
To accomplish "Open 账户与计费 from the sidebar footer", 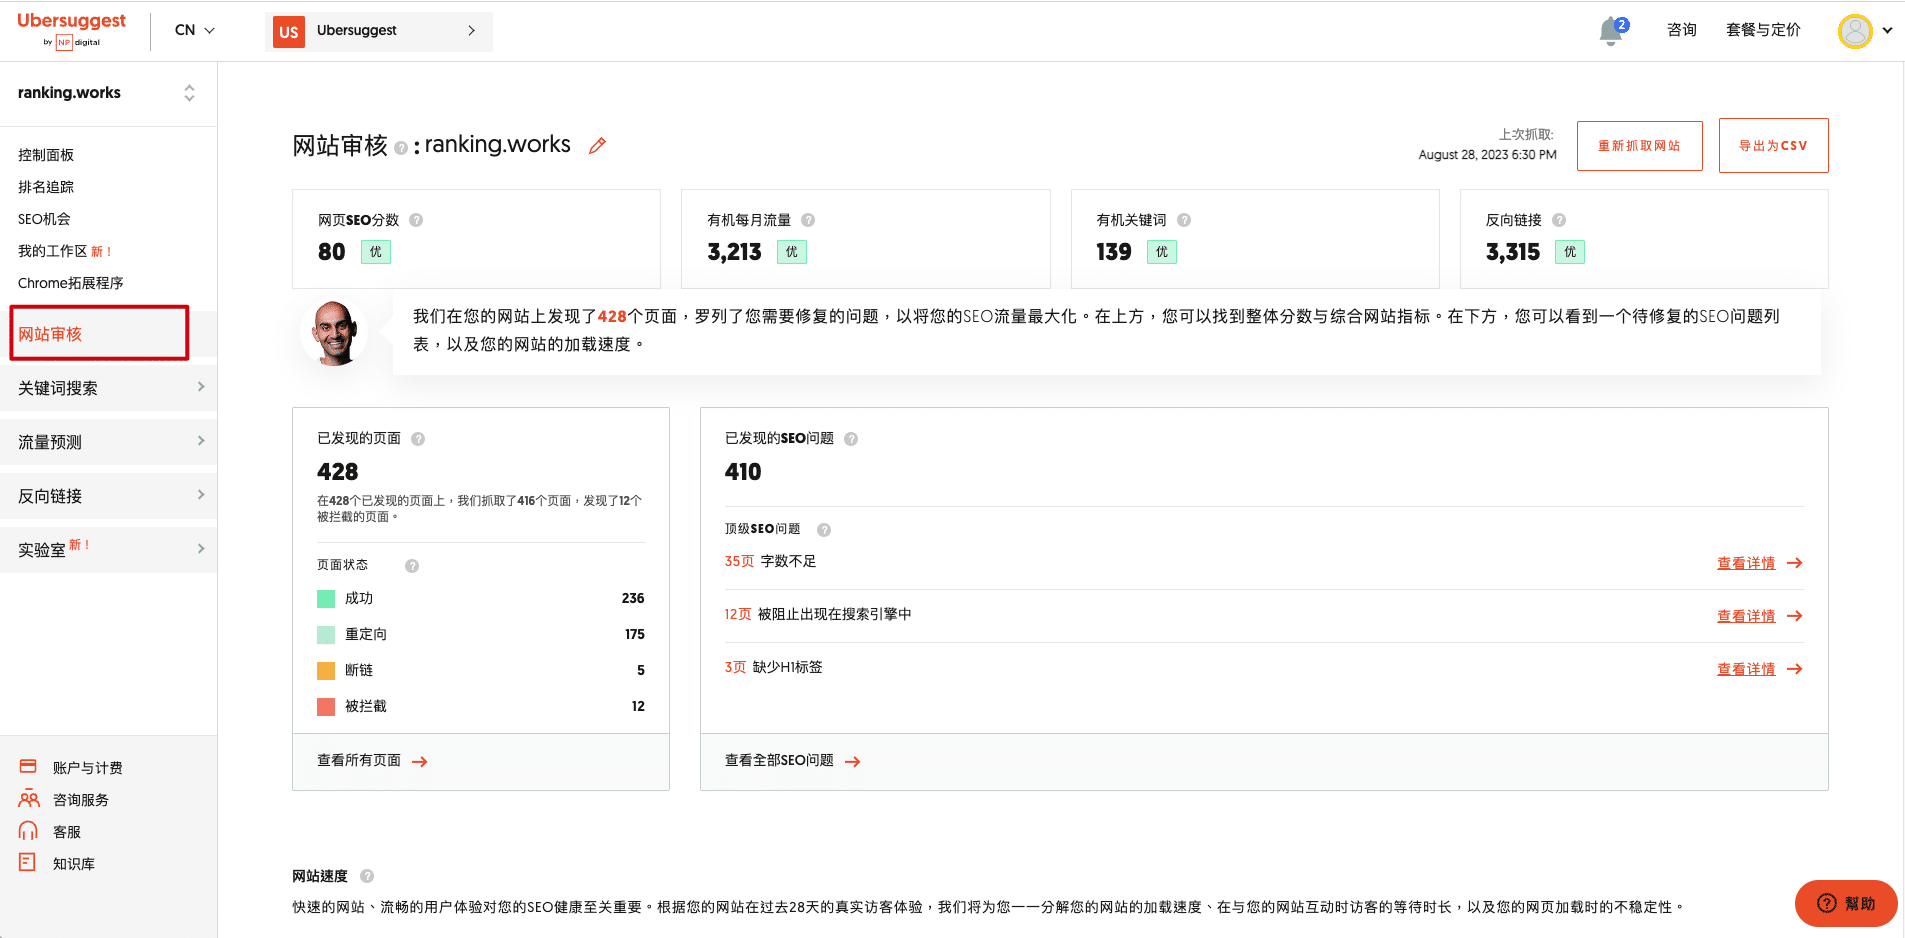I will pyautogui.click(x=87, y=768).
